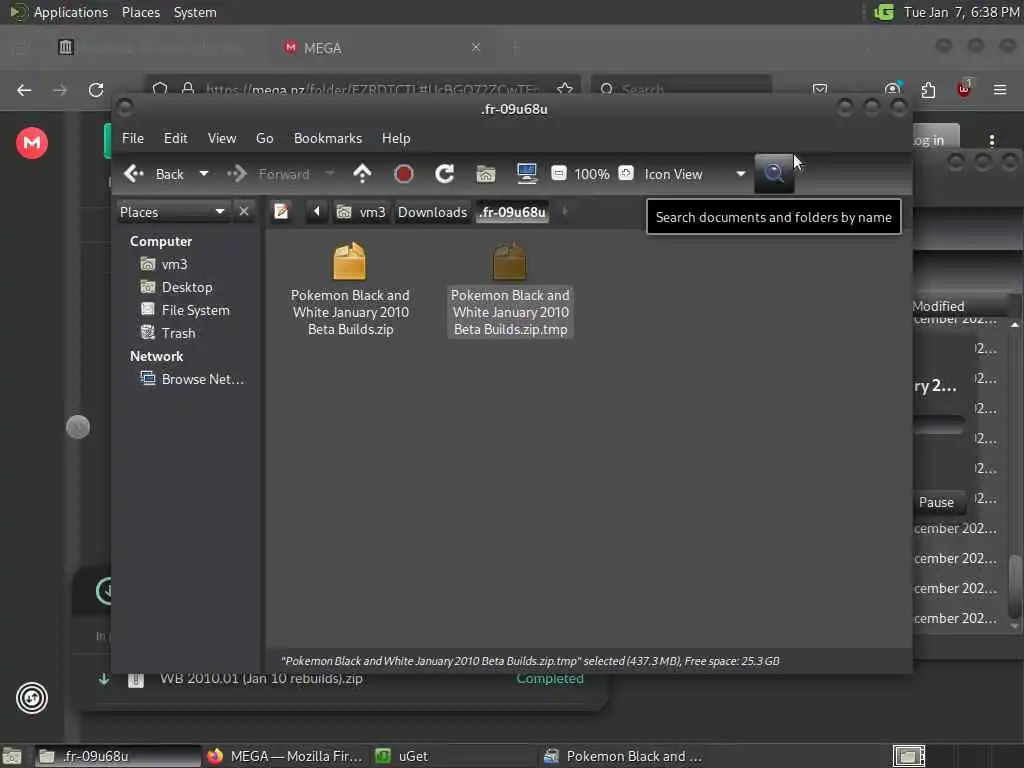Viewport: 1024px width, 768px height.
Task: Open the Applications menu in top panel
Action: [59, 12]
